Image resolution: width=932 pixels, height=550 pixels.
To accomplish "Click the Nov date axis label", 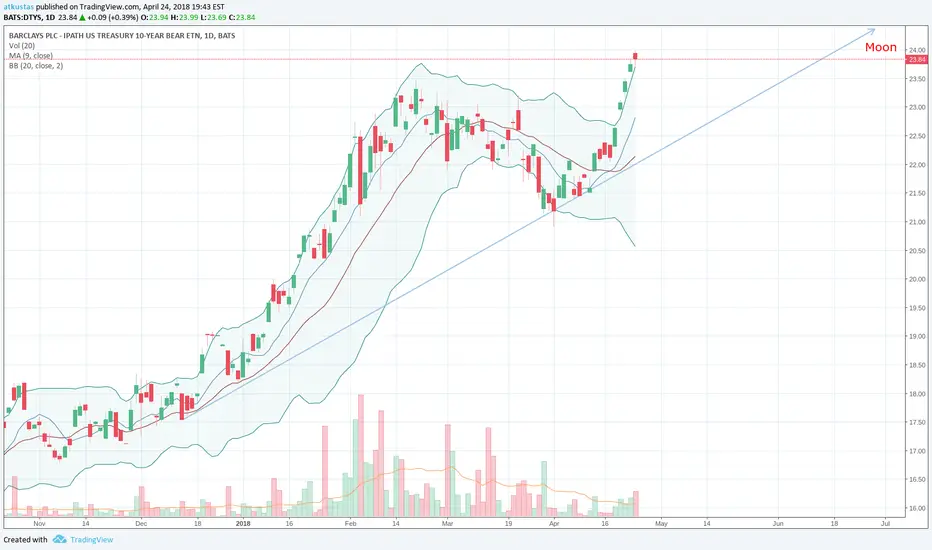I will 39,524.
